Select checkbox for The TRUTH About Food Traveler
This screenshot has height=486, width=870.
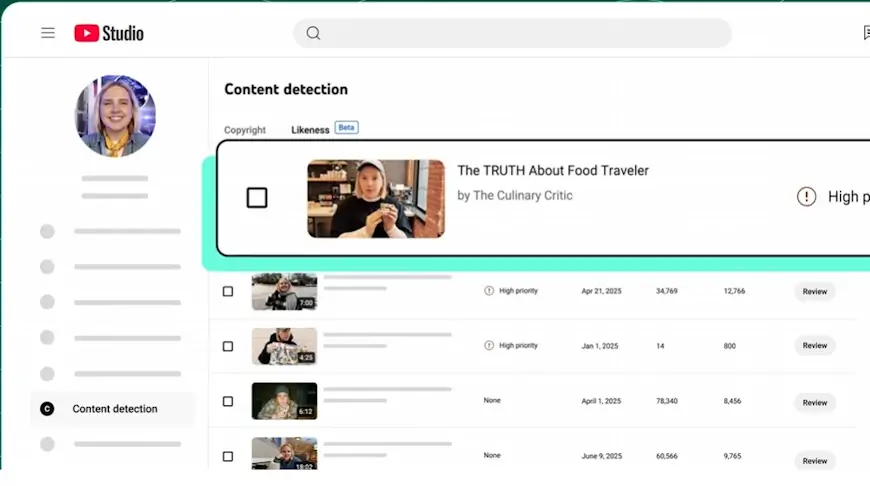point(257,198)
